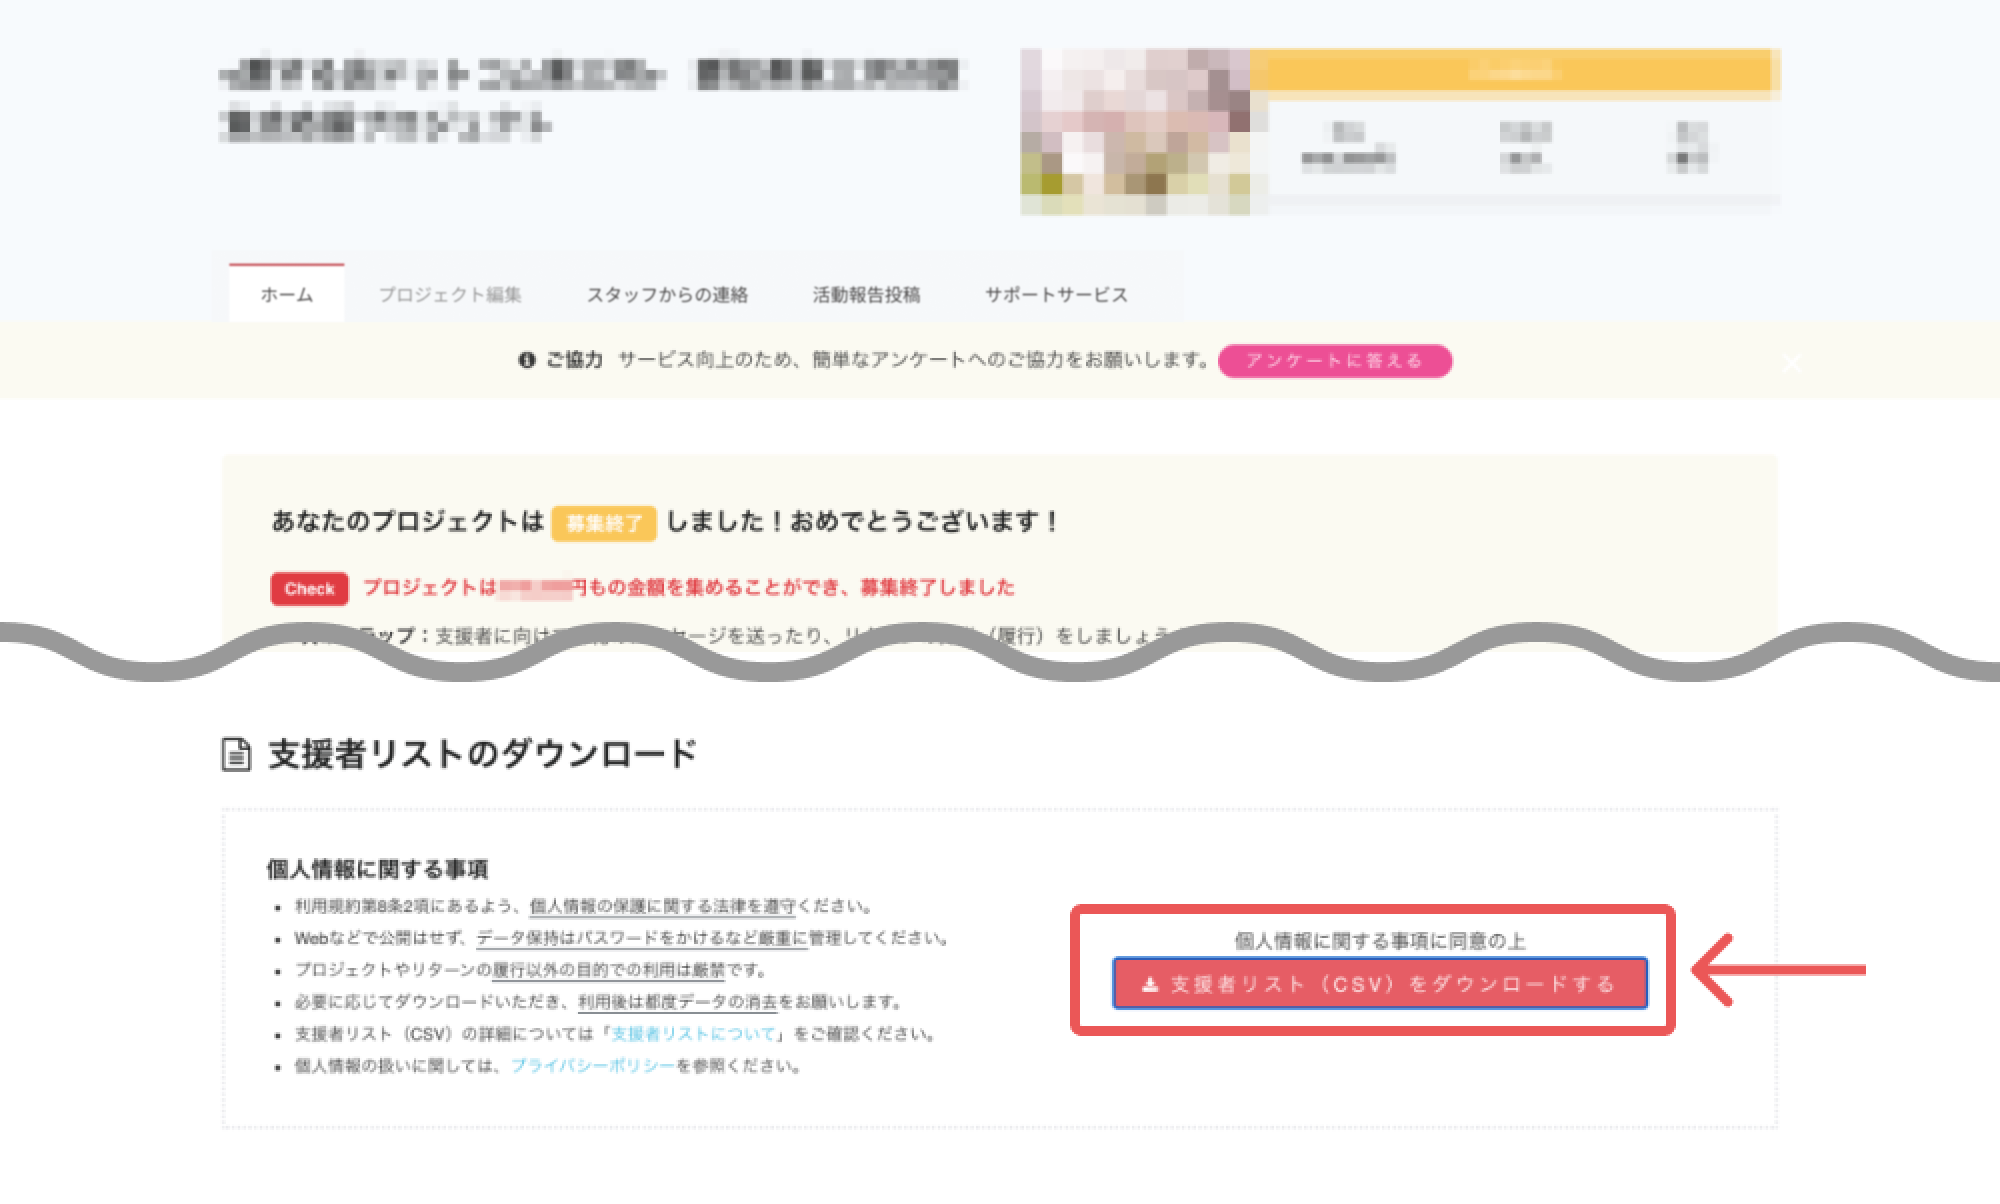Viewport: 2000px width, 1204px height.
Task: Select the サポートサービス tab
Action: pyautogui.click(x=1056, y=295)
